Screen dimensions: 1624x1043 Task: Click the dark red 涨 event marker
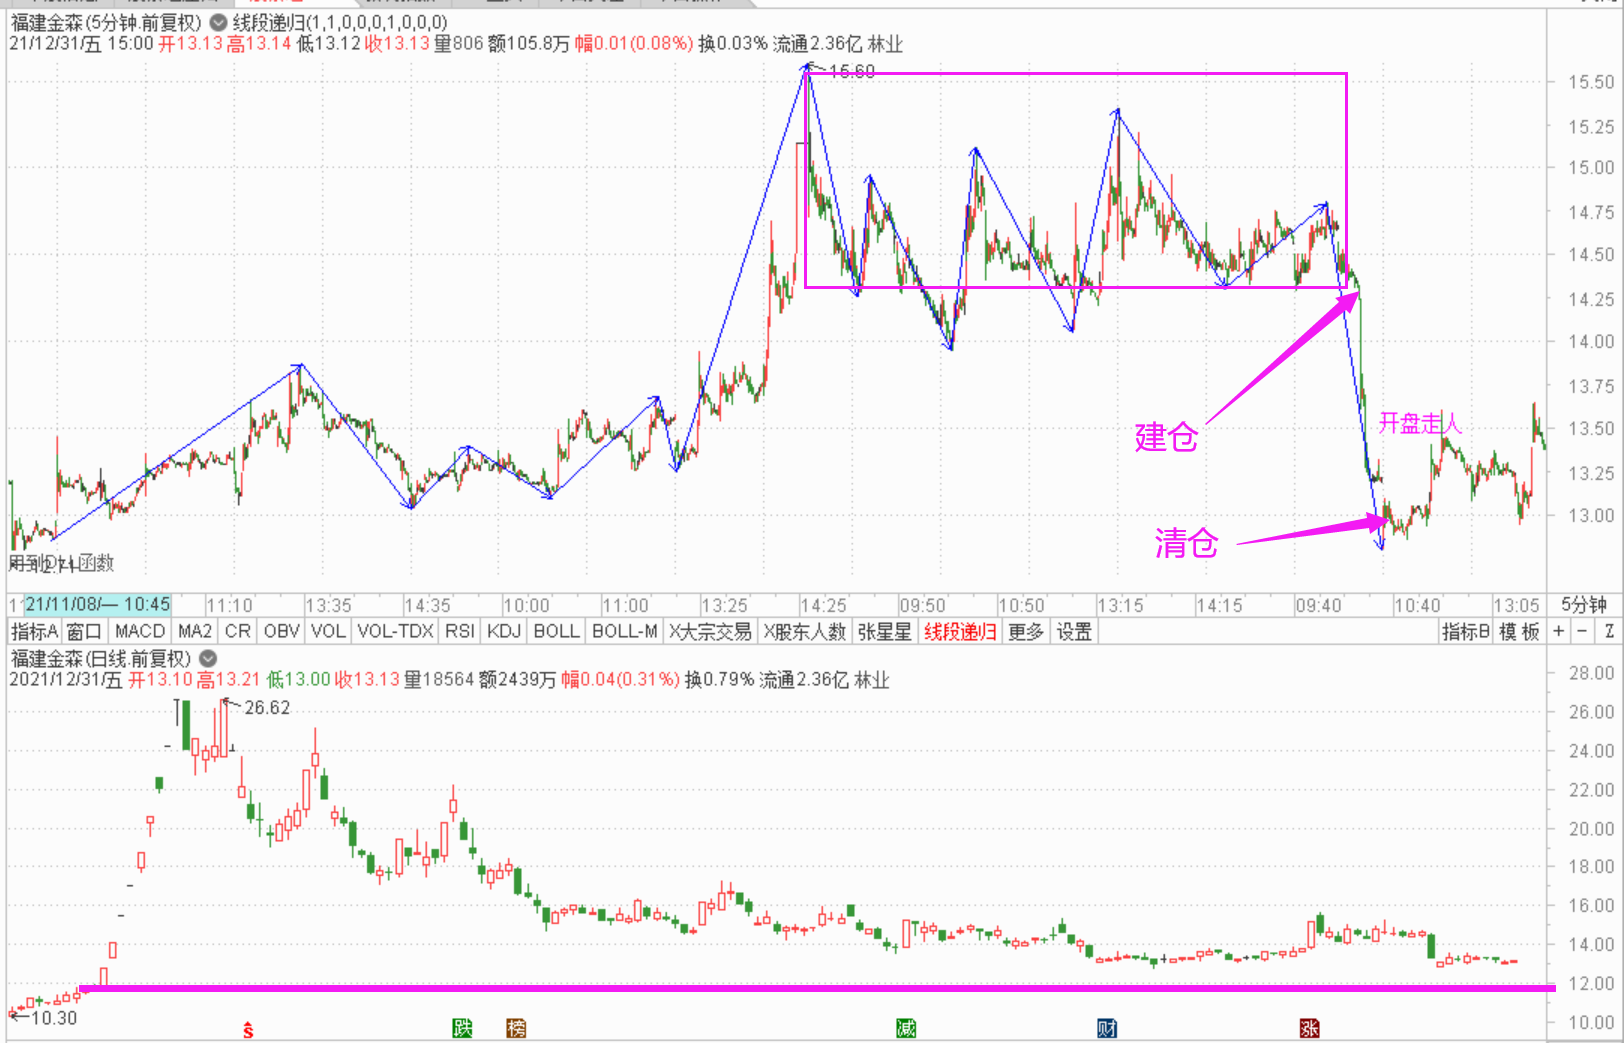(1309, 1028)
